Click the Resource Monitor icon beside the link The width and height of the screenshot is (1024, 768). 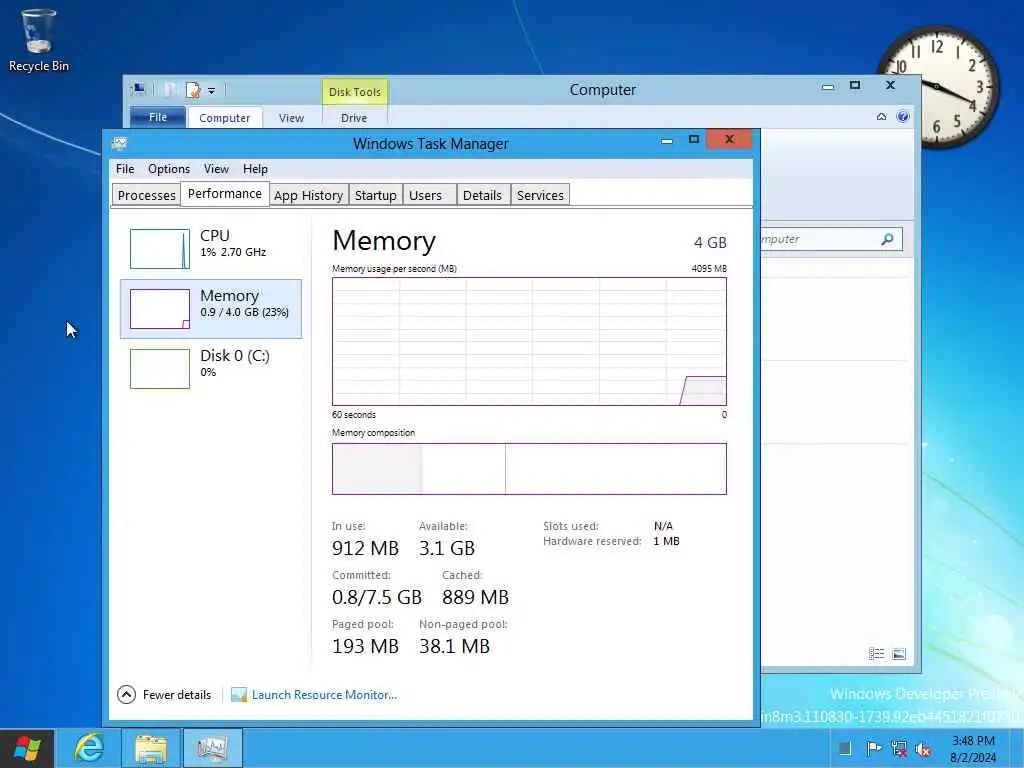pos(239,695)
